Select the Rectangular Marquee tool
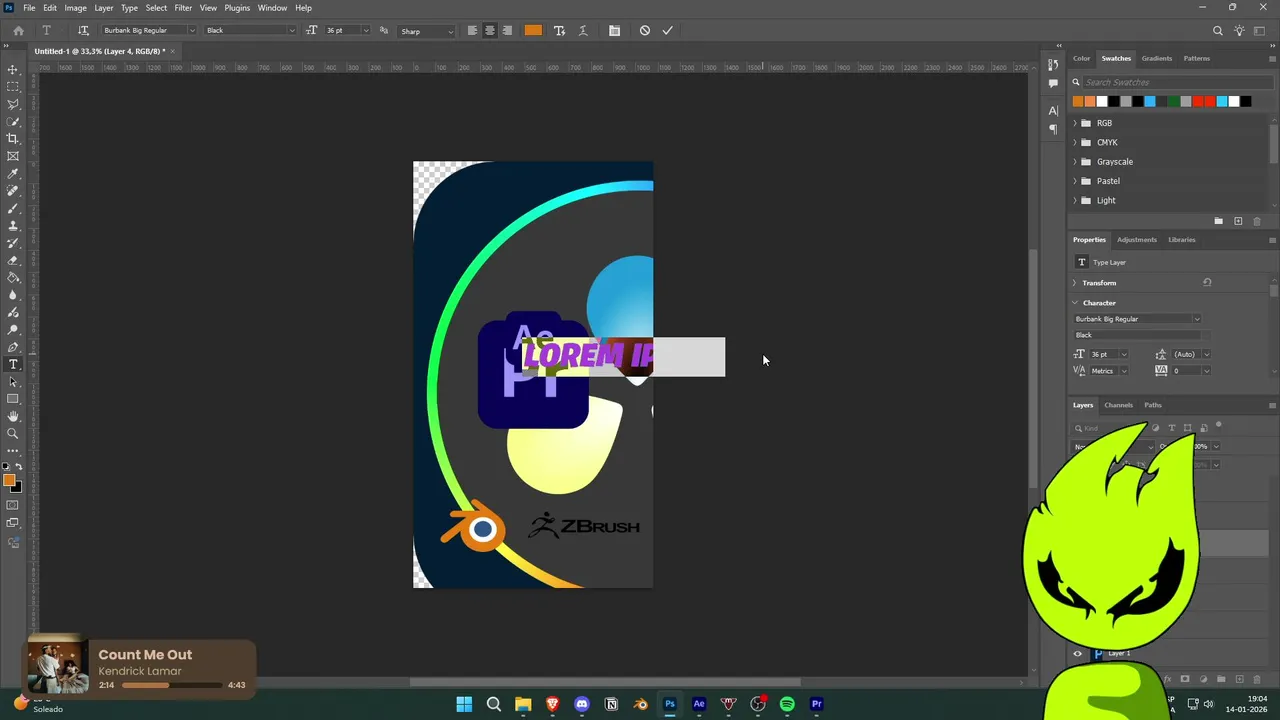The image size is (1280, 720). click(x=13, y=87)
